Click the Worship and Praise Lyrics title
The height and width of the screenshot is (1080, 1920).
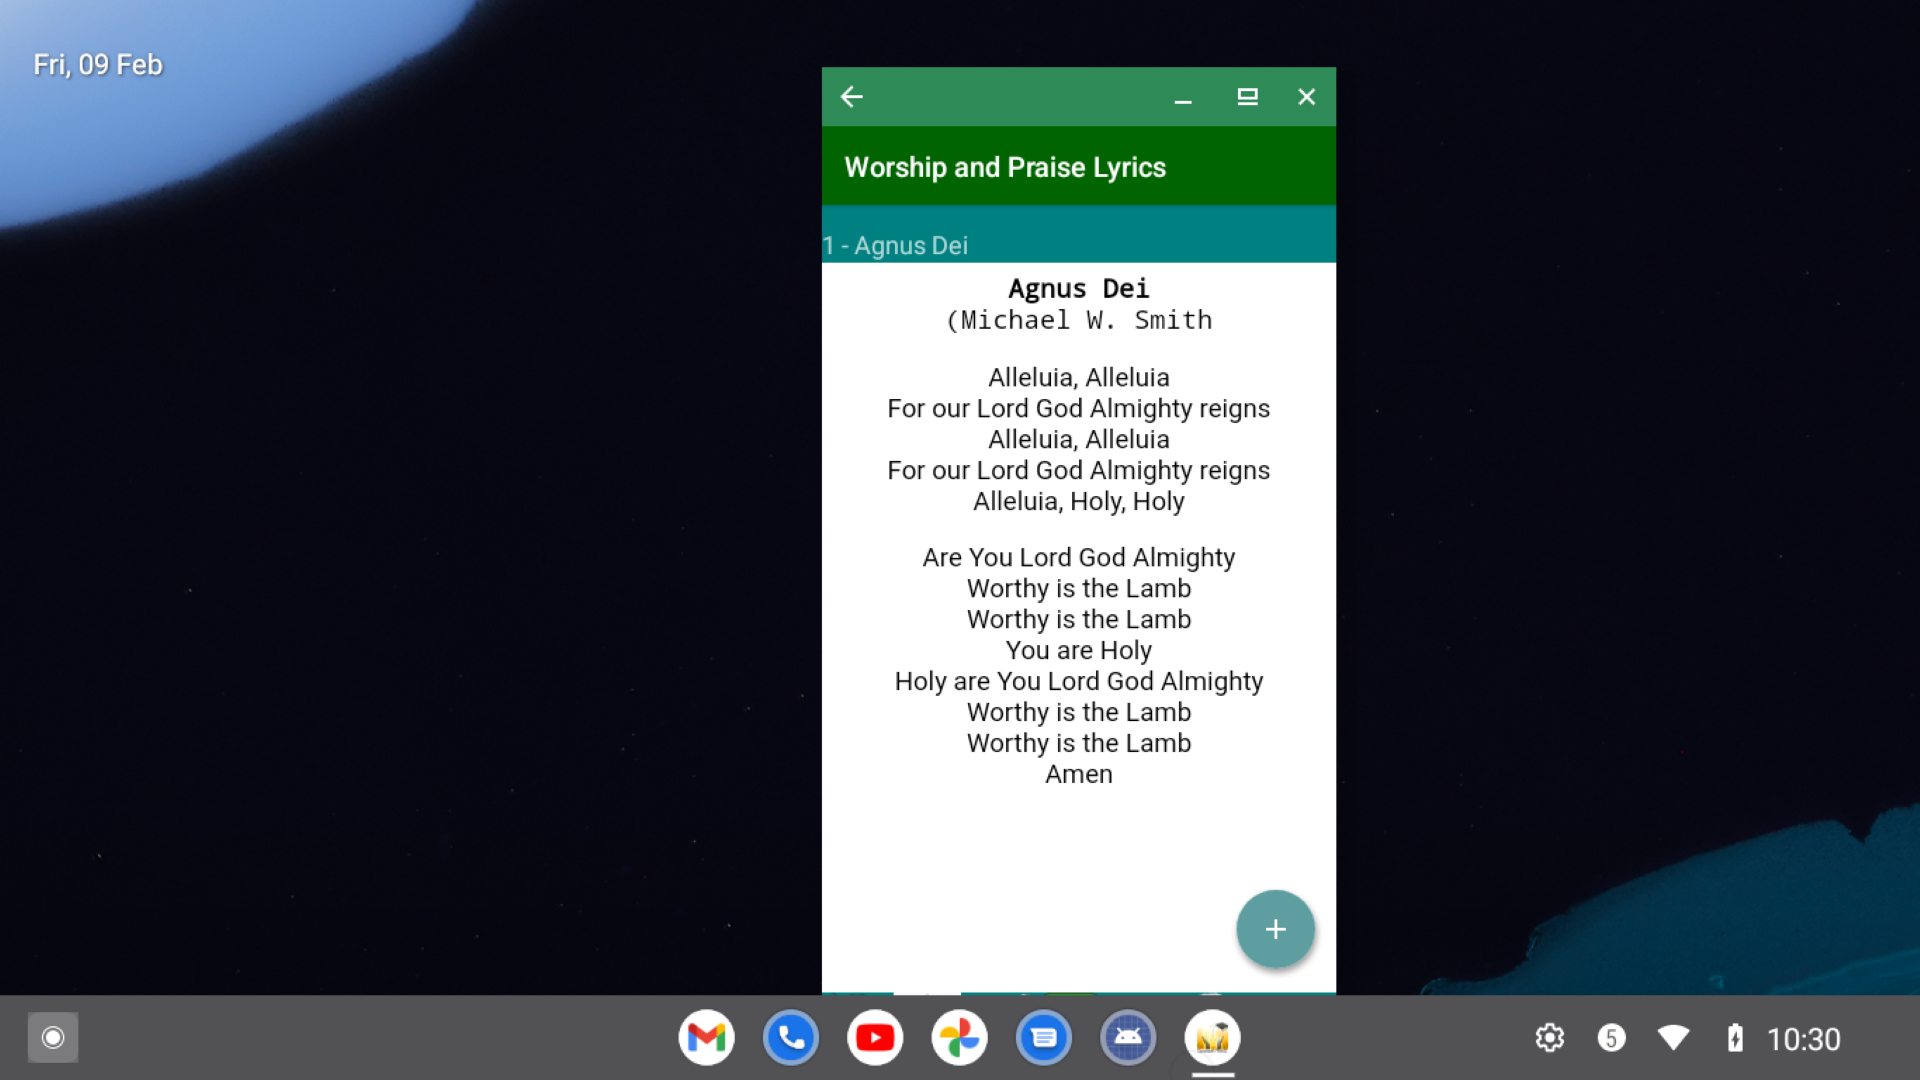pos(1005,167)
